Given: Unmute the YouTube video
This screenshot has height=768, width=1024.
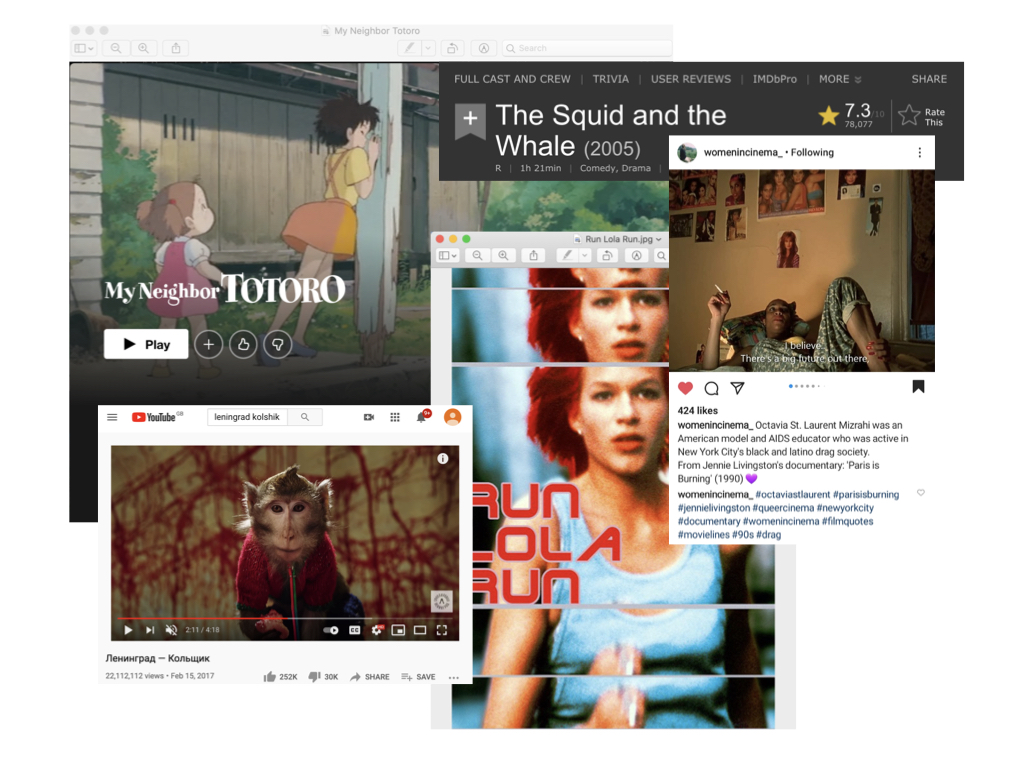Looking at the screenshot, I should 171,630.
